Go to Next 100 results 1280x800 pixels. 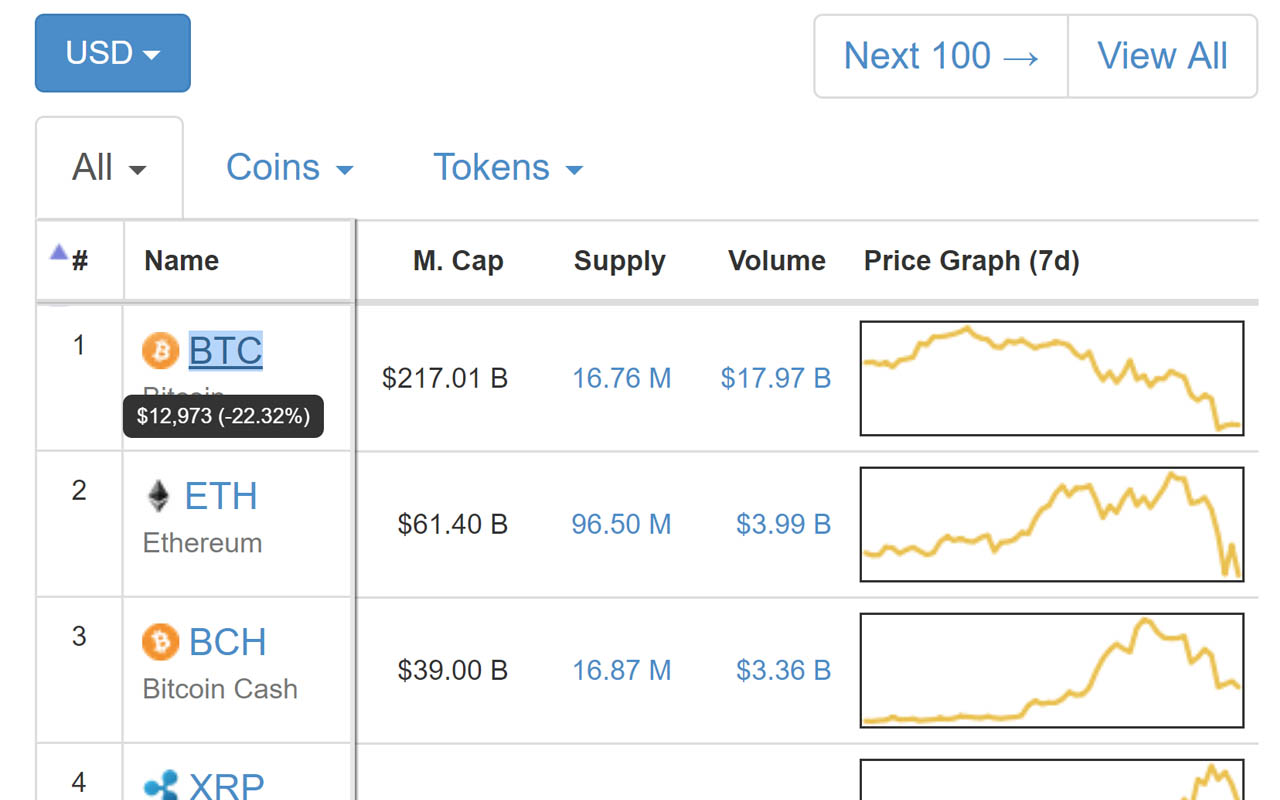point(941,56)
